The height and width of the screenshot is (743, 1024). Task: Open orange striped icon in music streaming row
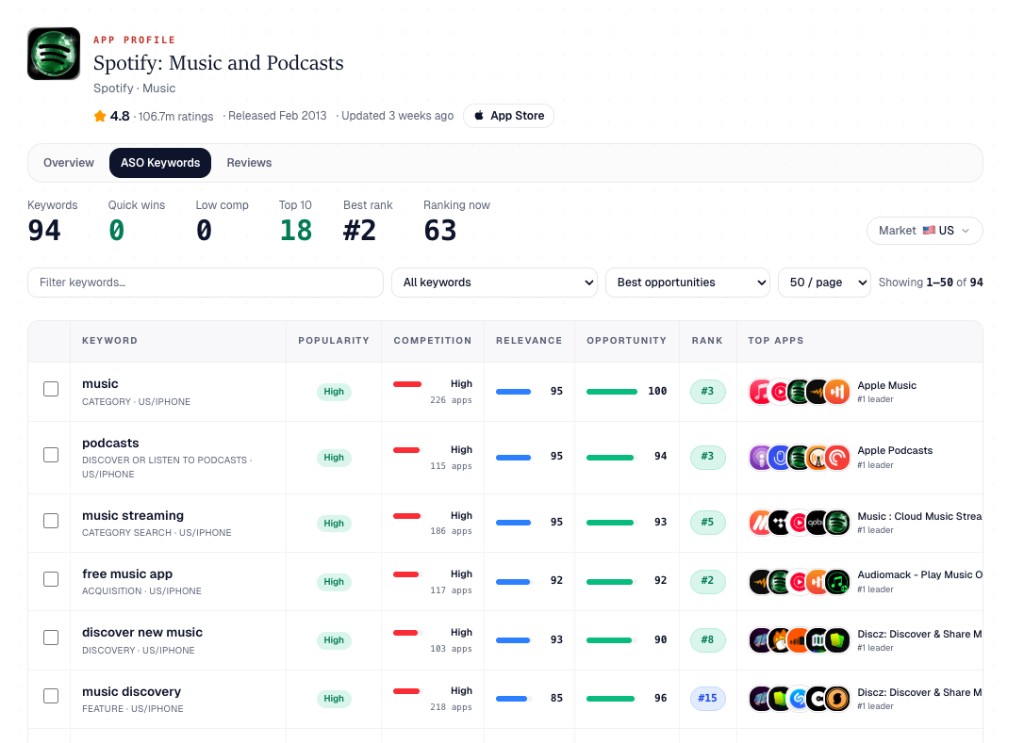point(761,523)
